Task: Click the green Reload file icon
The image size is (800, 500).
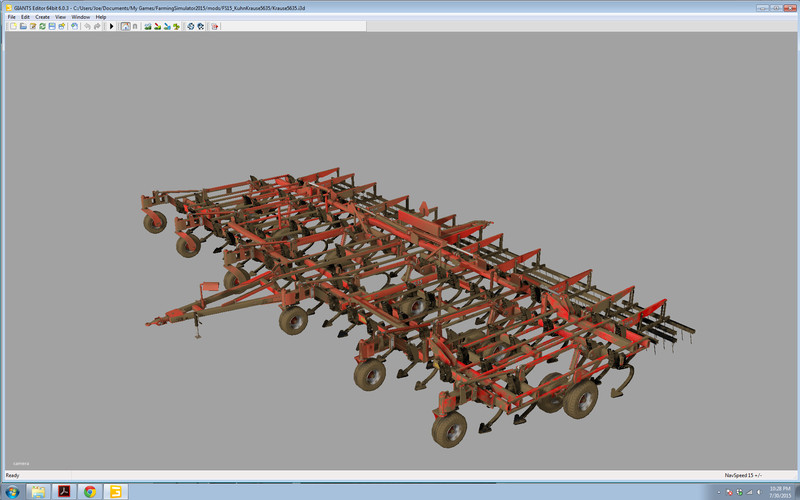Action: [42, 26]
